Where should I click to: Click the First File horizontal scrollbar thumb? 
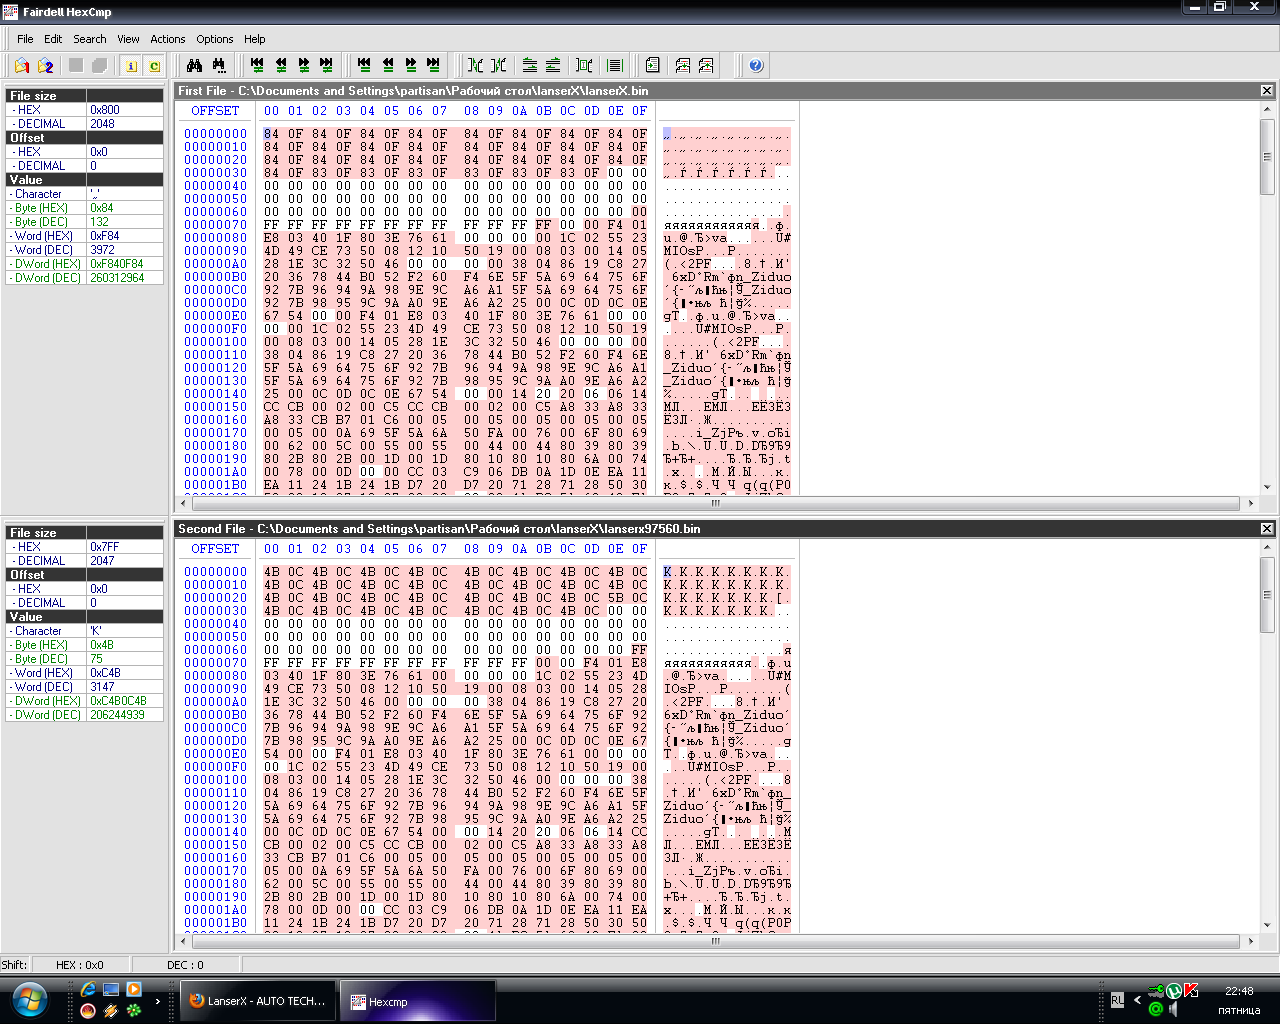pyautogui.click(x=715, y=503)
